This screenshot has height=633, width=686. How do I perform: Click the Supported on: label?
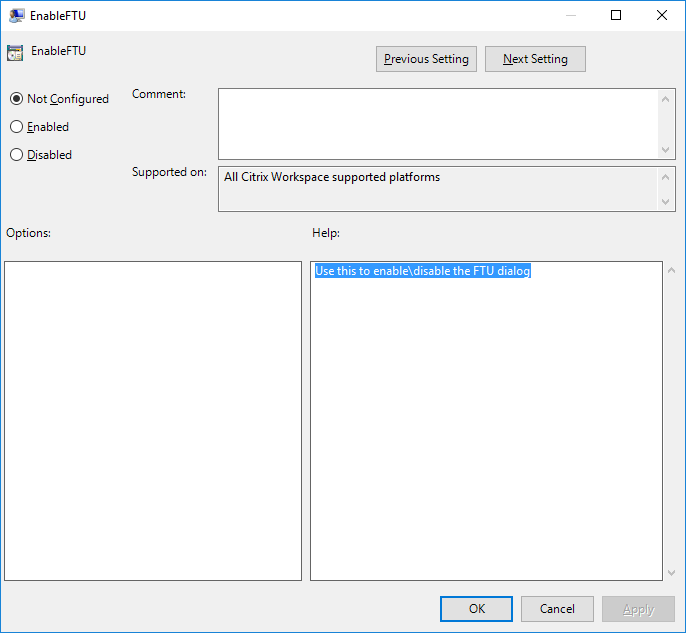(x=169, y=172)
